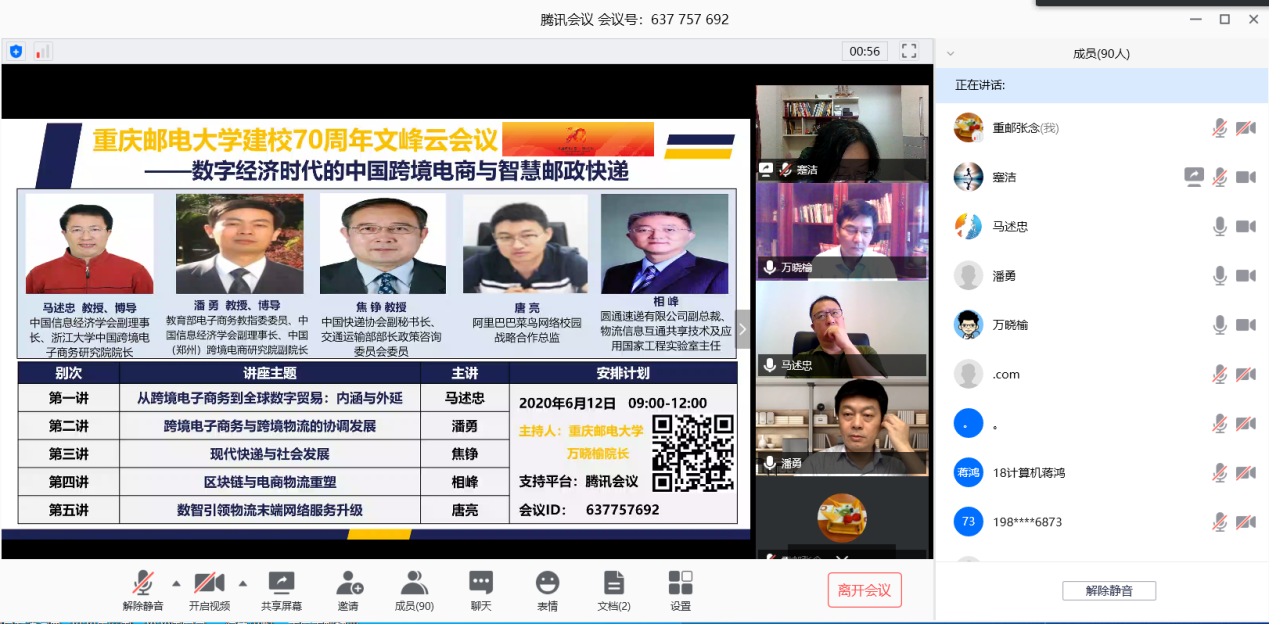Open 设置 settings
Image resolution: width=1269 pixels, height=624 pixels.
point(680,590)
